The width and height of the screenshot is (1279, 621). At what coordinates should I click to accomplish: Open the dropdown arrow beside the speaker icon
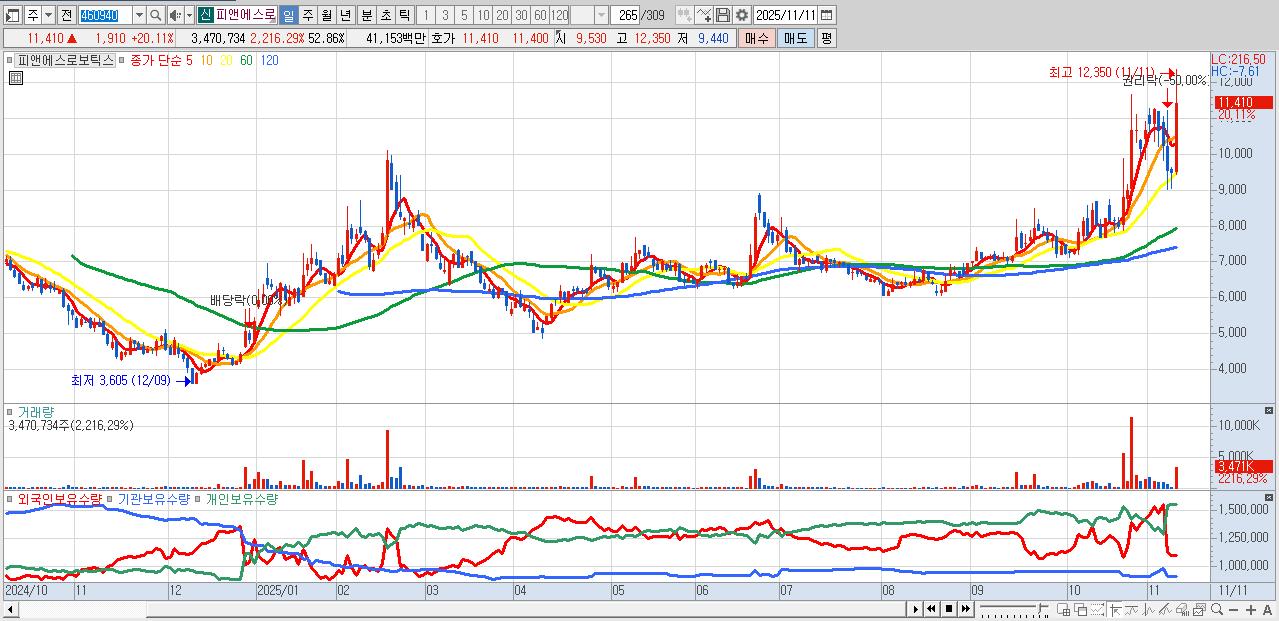tap(189, 15)
